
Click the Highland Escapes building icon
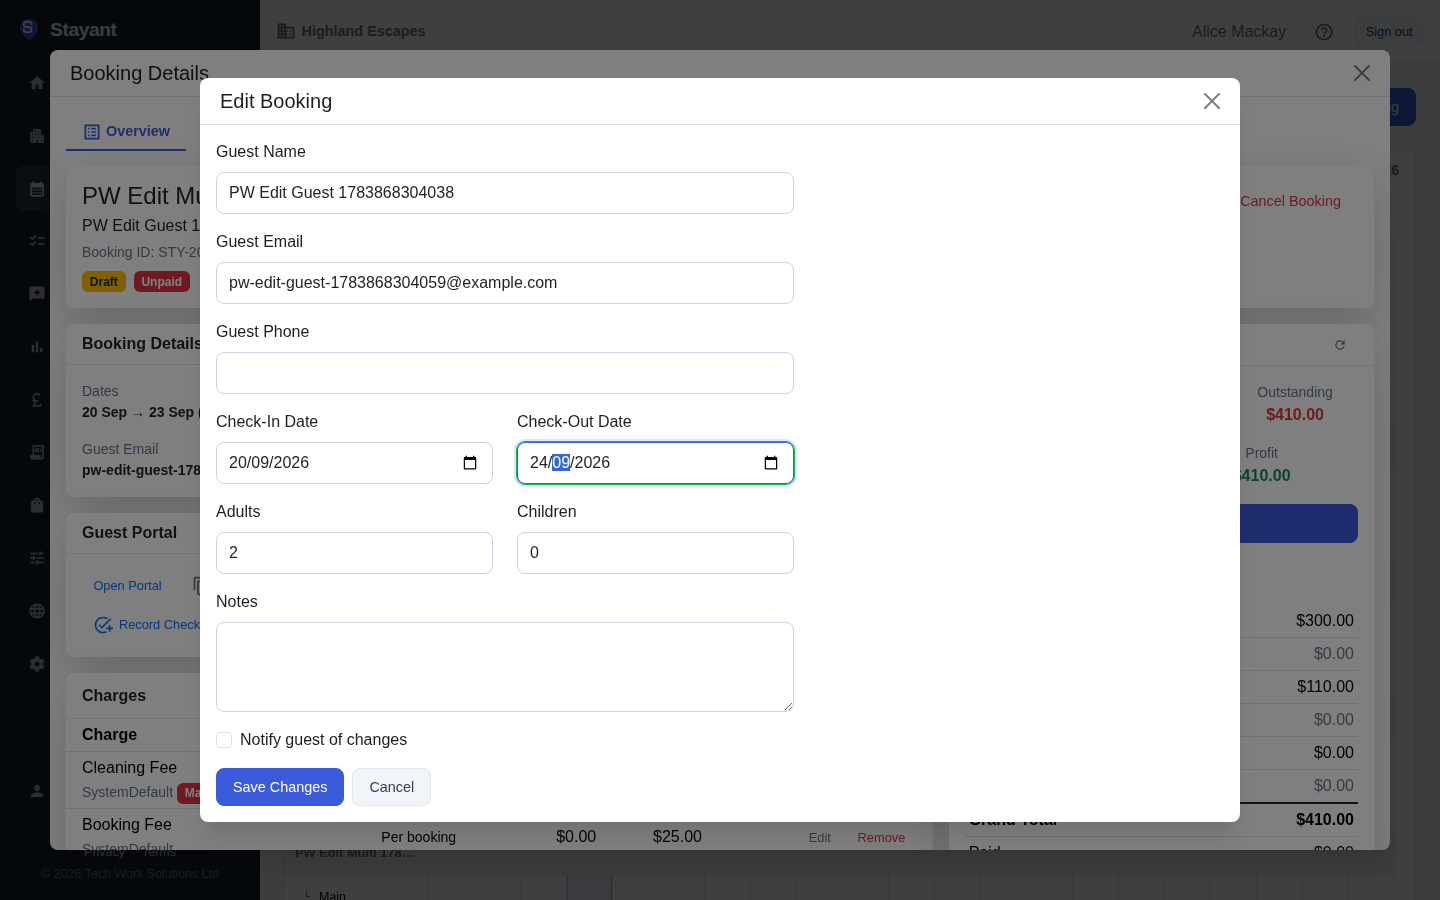[x=286, y=31]
